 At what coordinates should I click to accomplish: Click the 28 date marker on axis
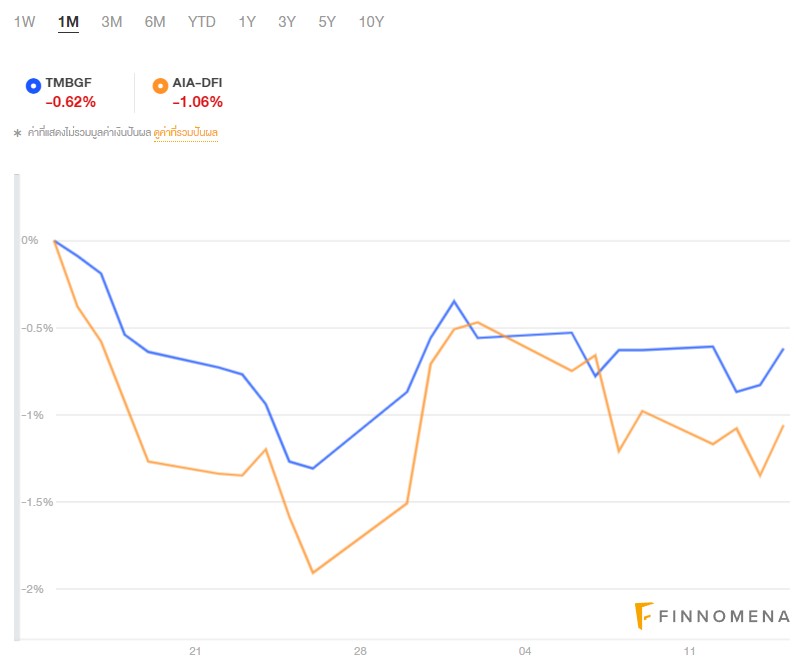point(360,652)
